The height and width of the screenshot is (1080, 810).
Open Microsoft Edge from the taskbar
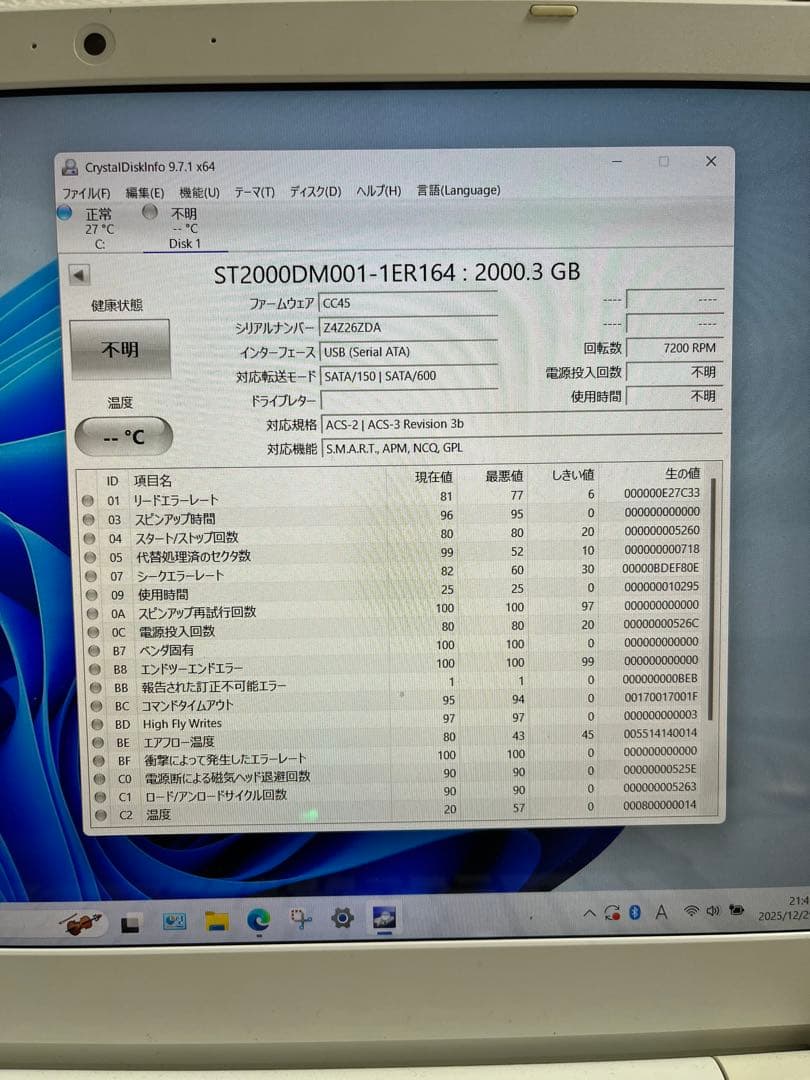[x=259, y=920]
